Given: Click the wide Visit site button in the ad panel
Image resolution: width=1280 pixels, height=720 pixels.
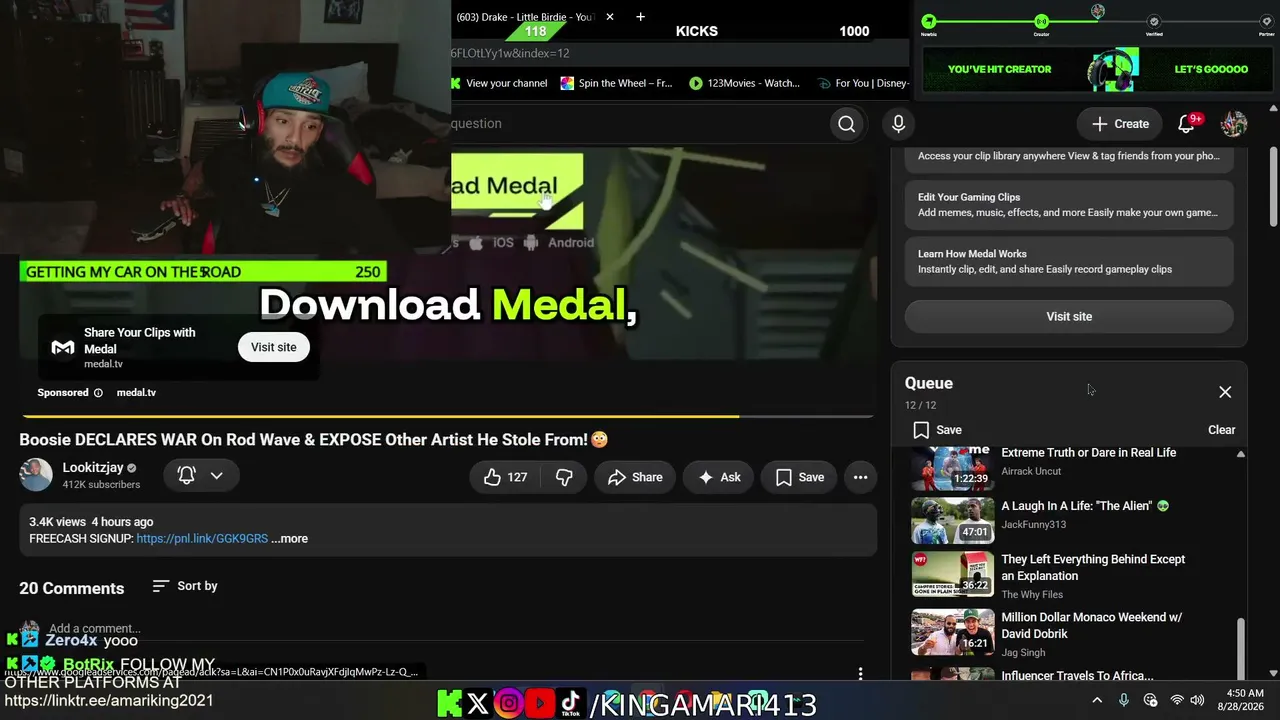Looking at the screenshot, I should click(1069, 316).
